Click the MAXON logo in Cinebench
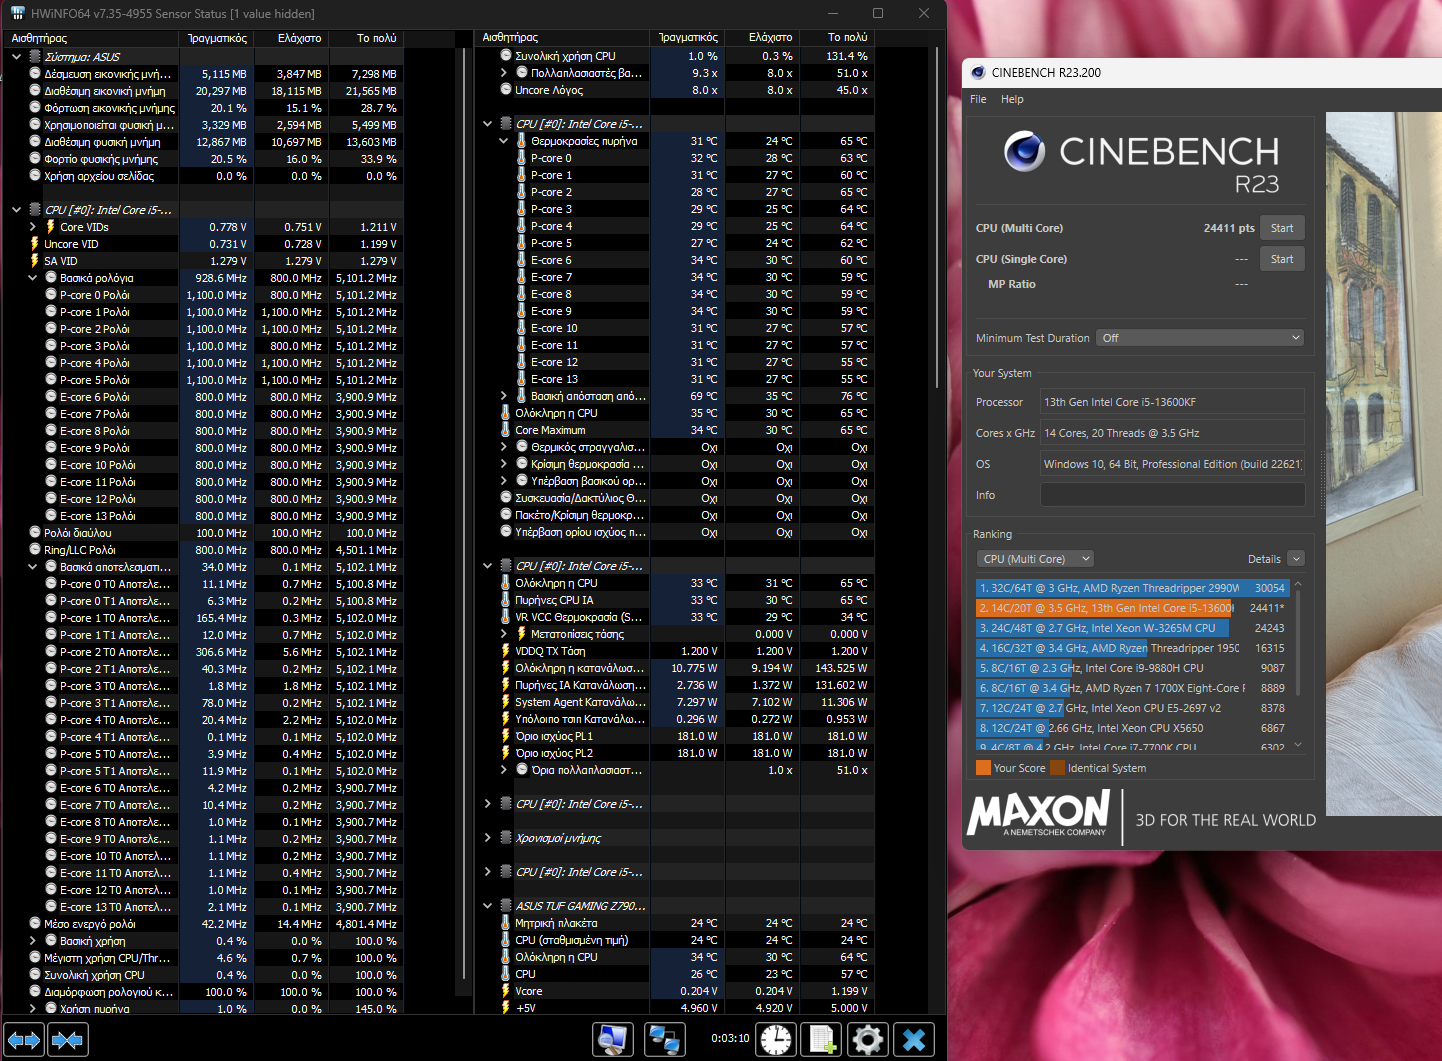This screenshot has height=1061, width=1442. tap(1039, 813)
